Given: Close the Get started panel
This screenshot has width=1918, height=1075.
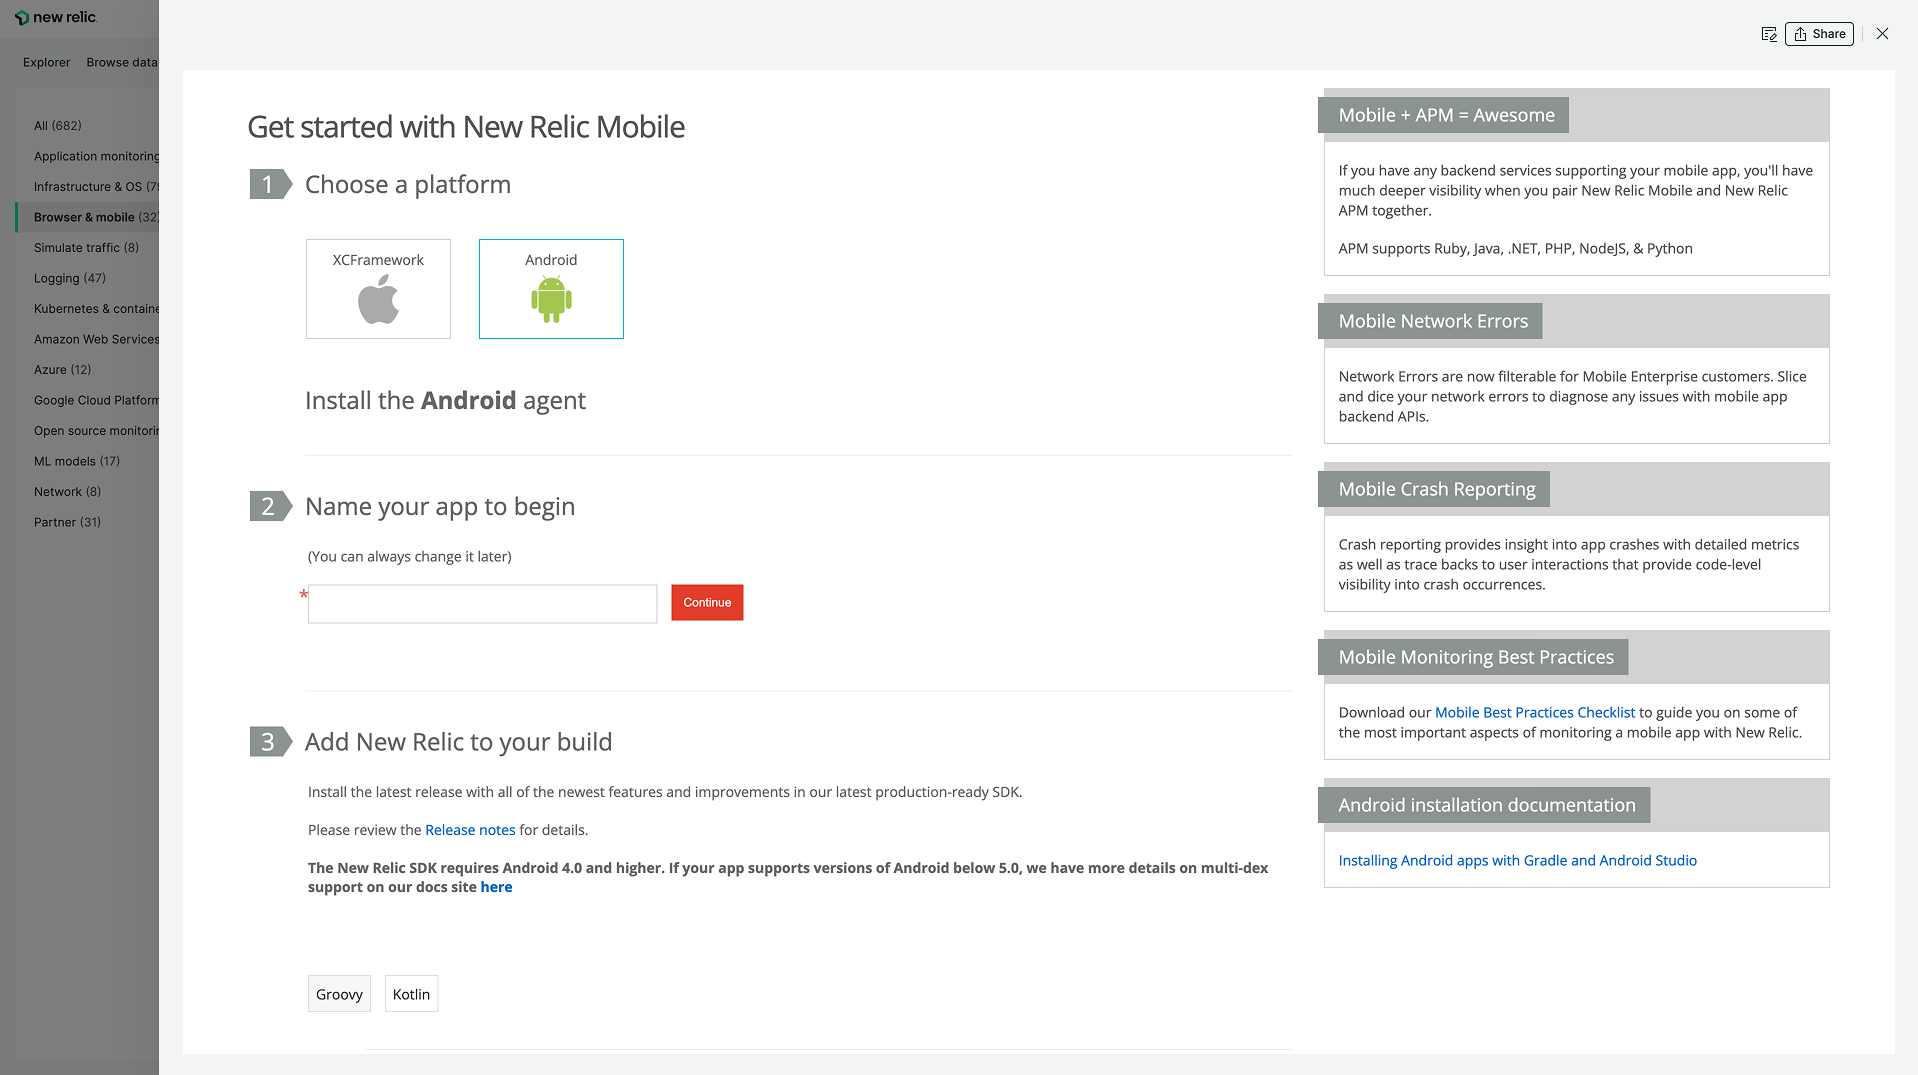Looking at the screenshot, I should (1882, 34).
